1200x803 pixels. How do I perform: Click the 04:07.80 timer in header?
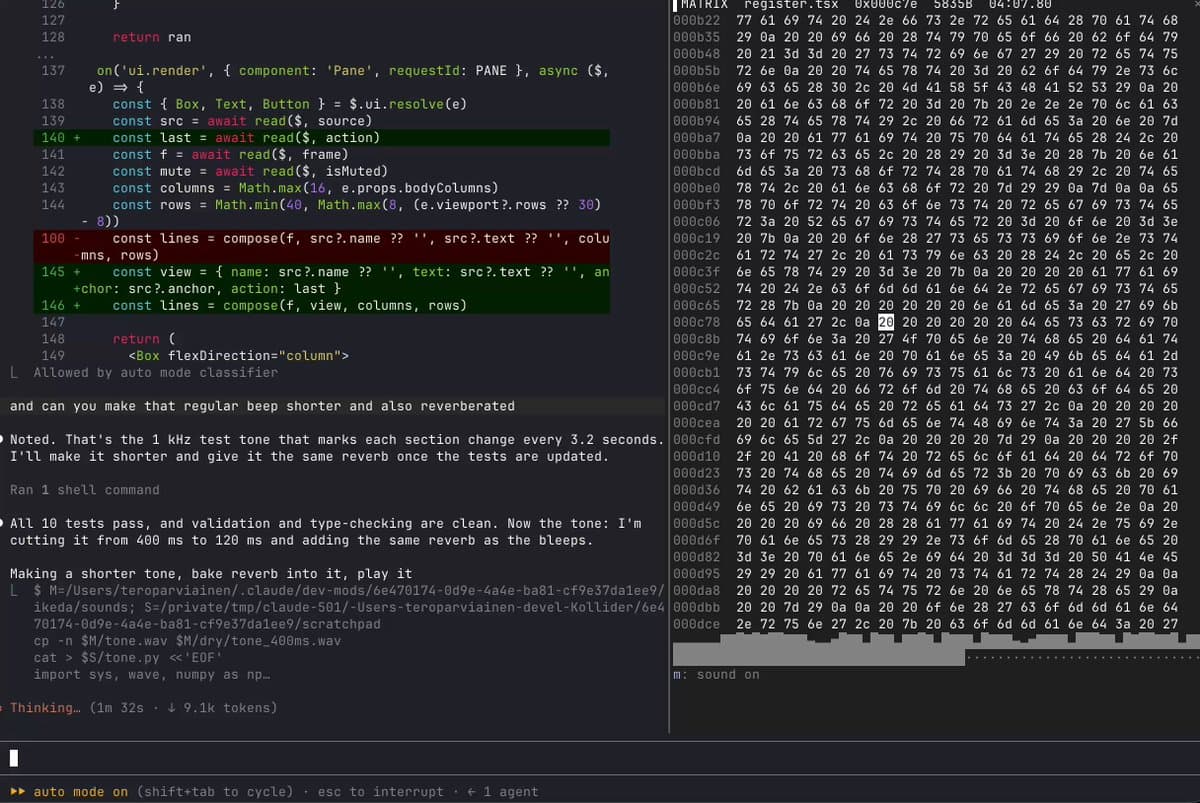[x=1019, y=4]
